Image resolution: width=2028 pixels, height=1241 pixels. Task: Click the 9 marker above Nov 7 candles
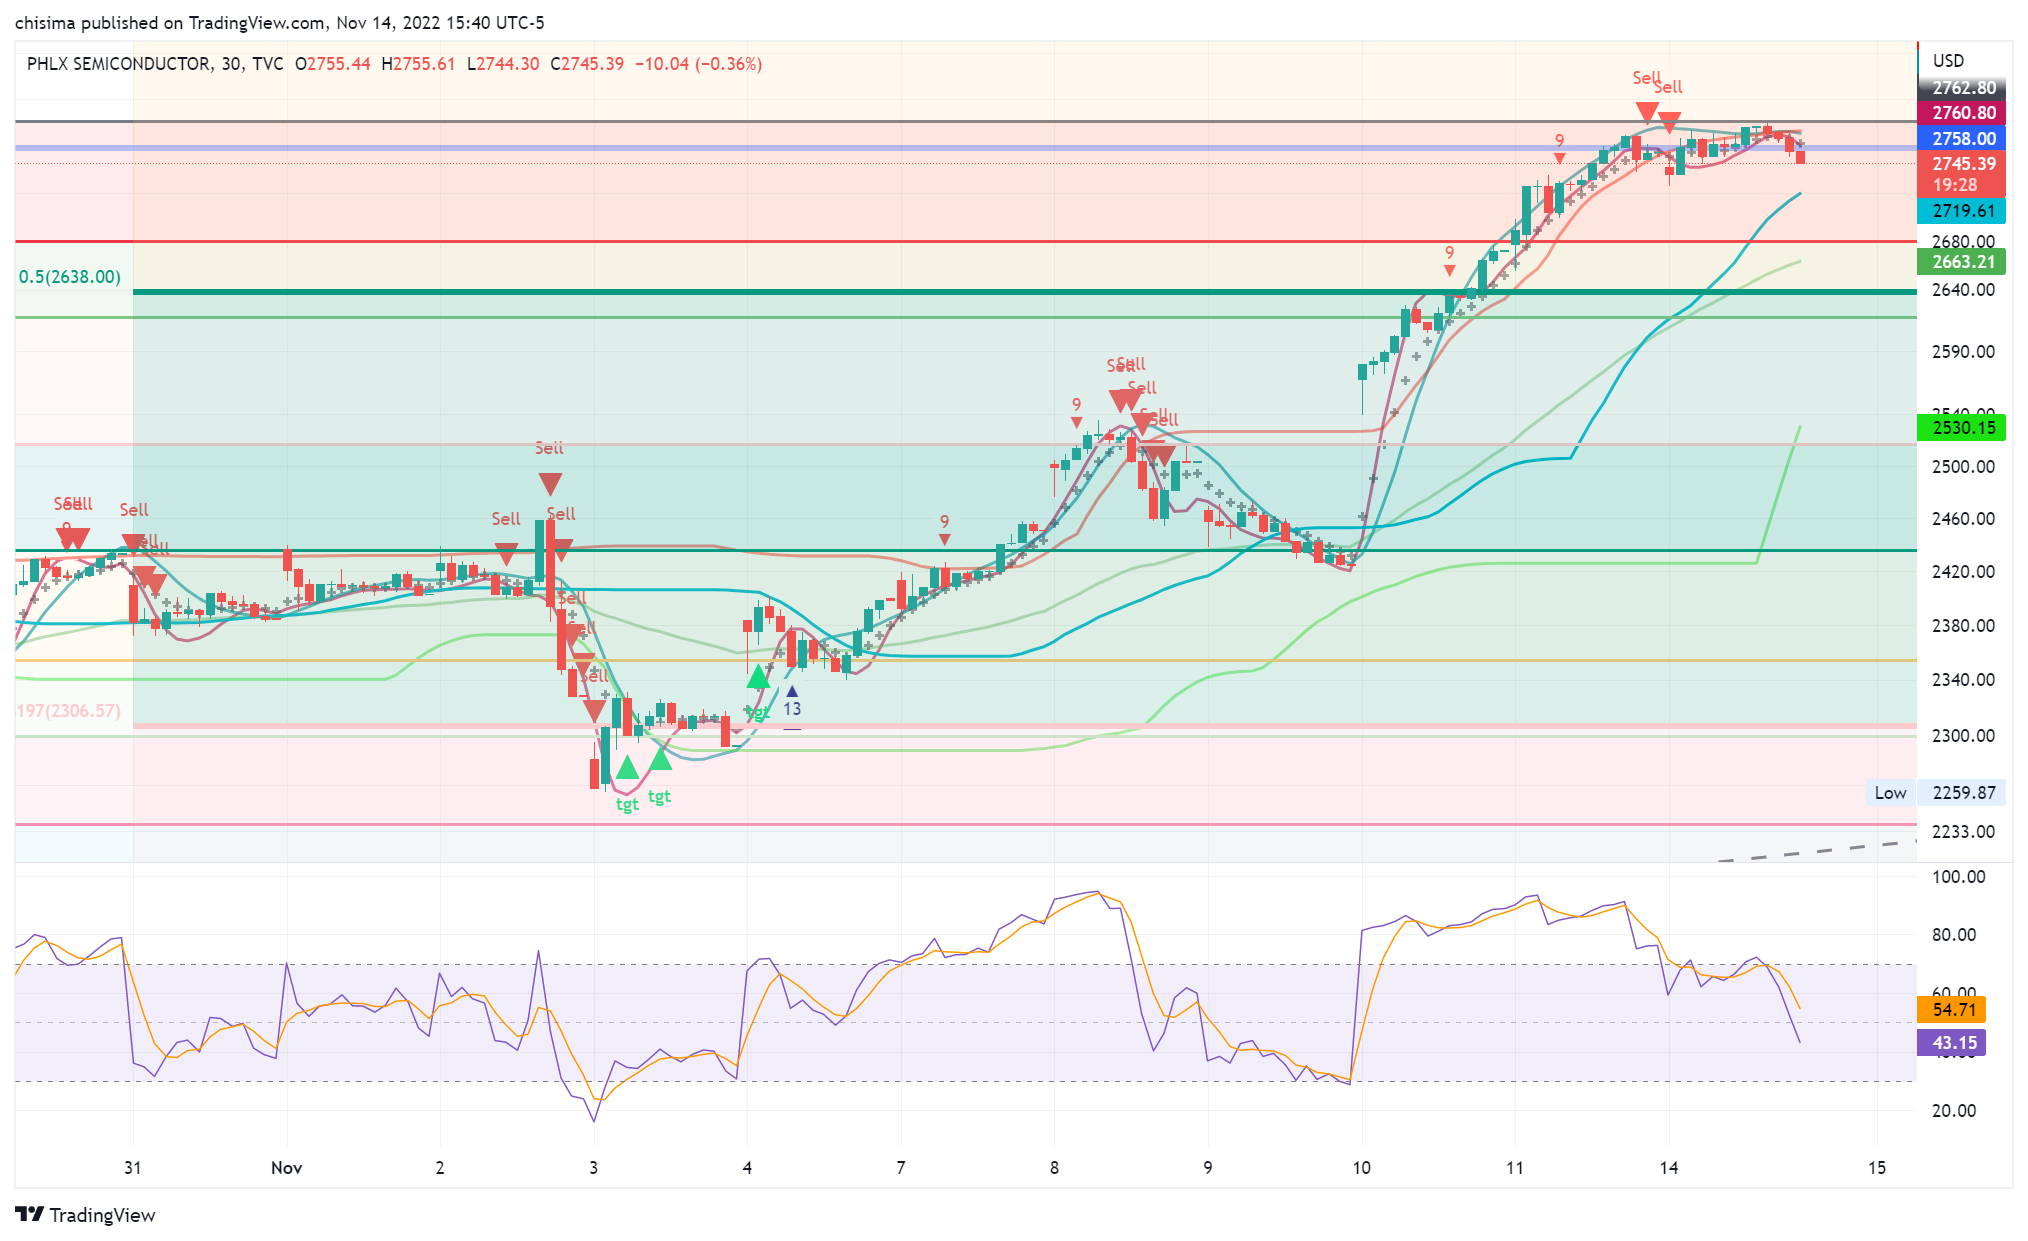pos(944,522)
